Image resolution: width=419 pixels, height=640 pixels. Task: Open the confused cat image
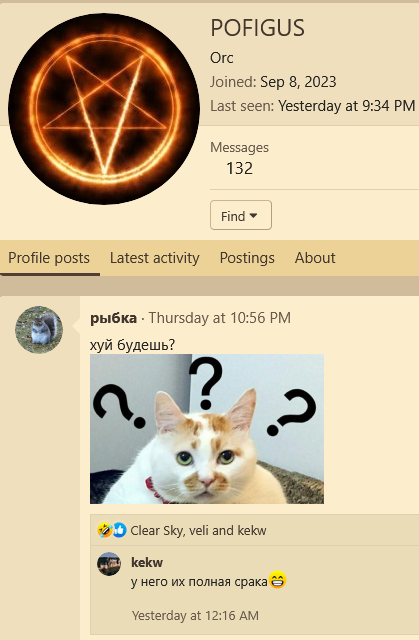click(207, 429)
